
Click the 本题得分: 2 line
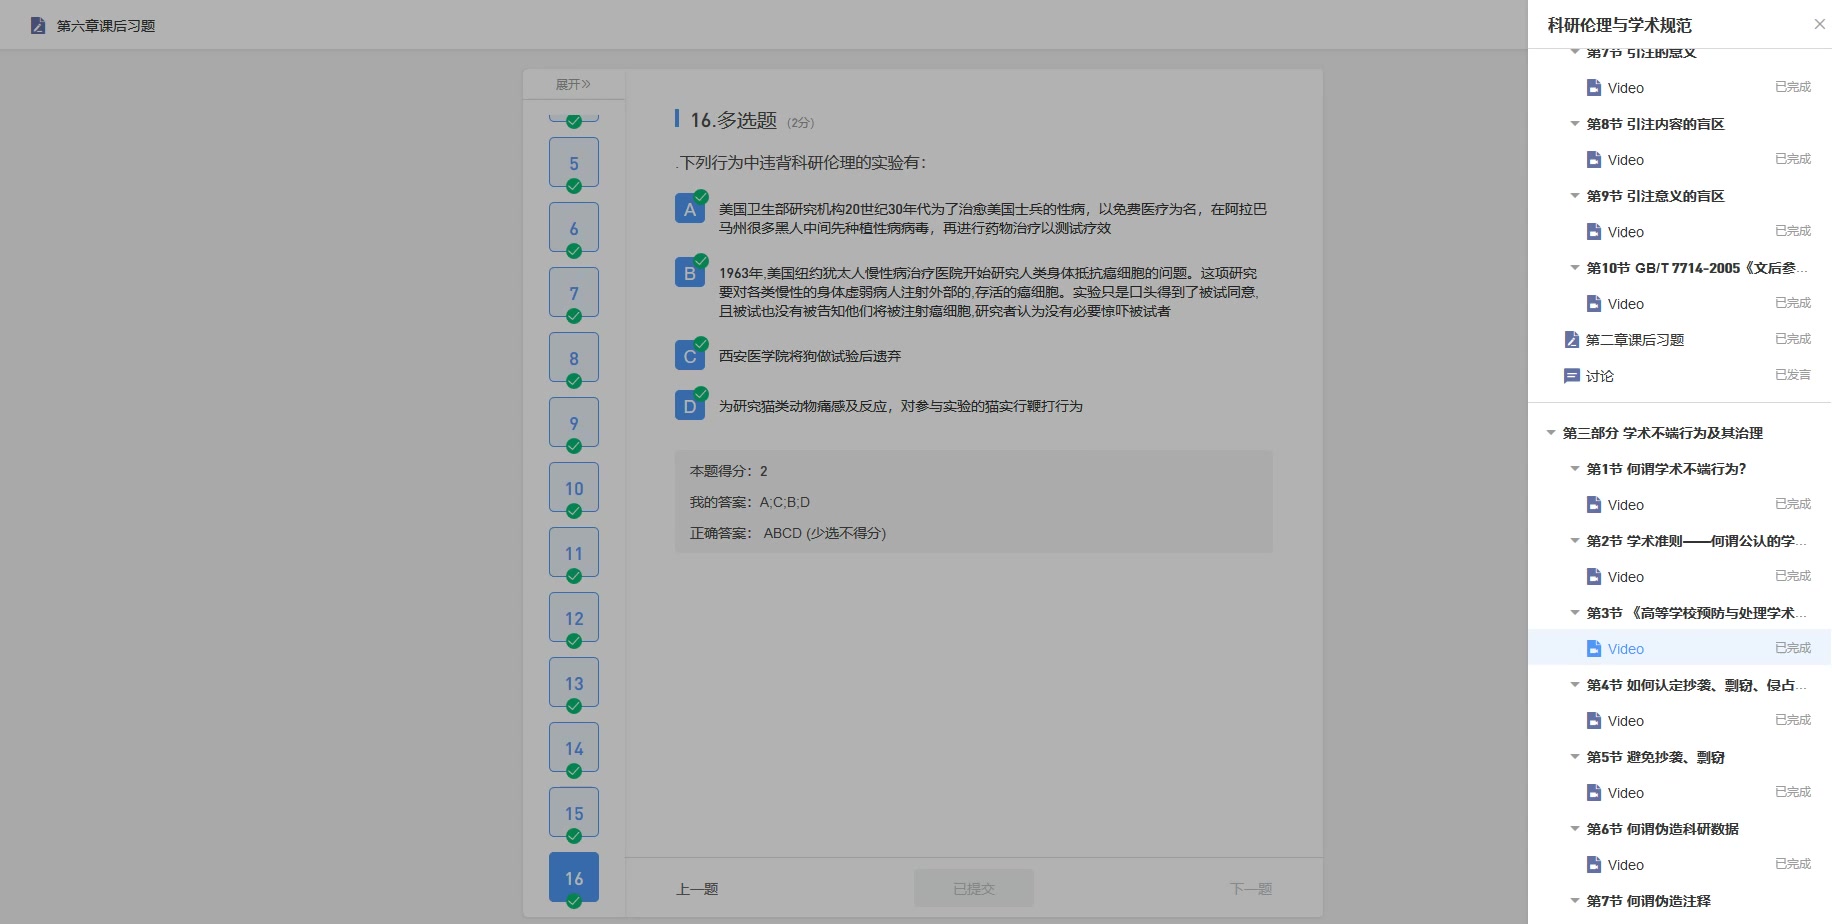[x=729, y=471]
